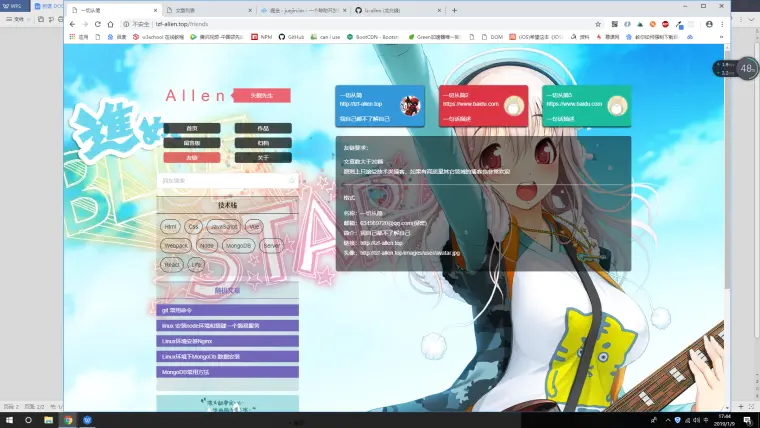This screenshot has height=428, width=760.
Task: Open the can i use bookmark
Action: click(x=325, y=37)
